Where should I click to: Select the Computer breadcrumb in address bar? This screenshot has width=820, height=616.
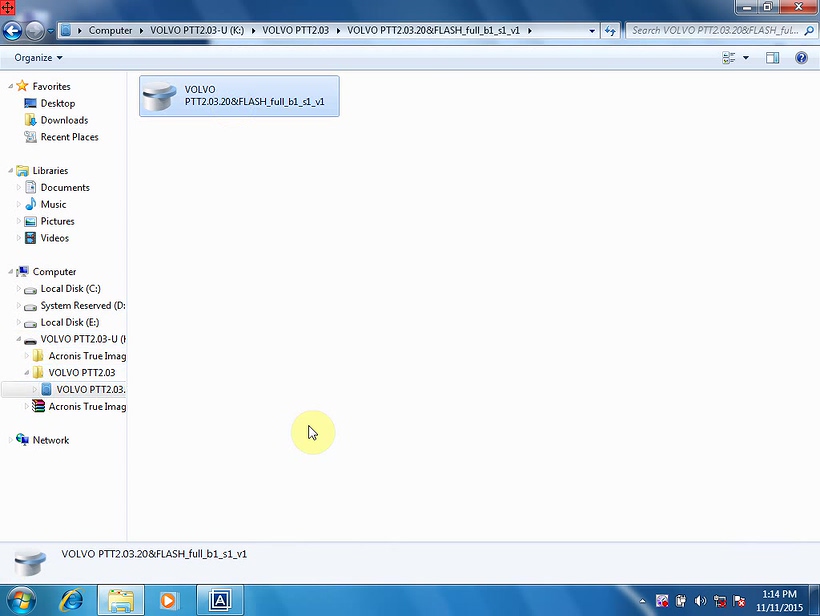(x=110, y=30)
